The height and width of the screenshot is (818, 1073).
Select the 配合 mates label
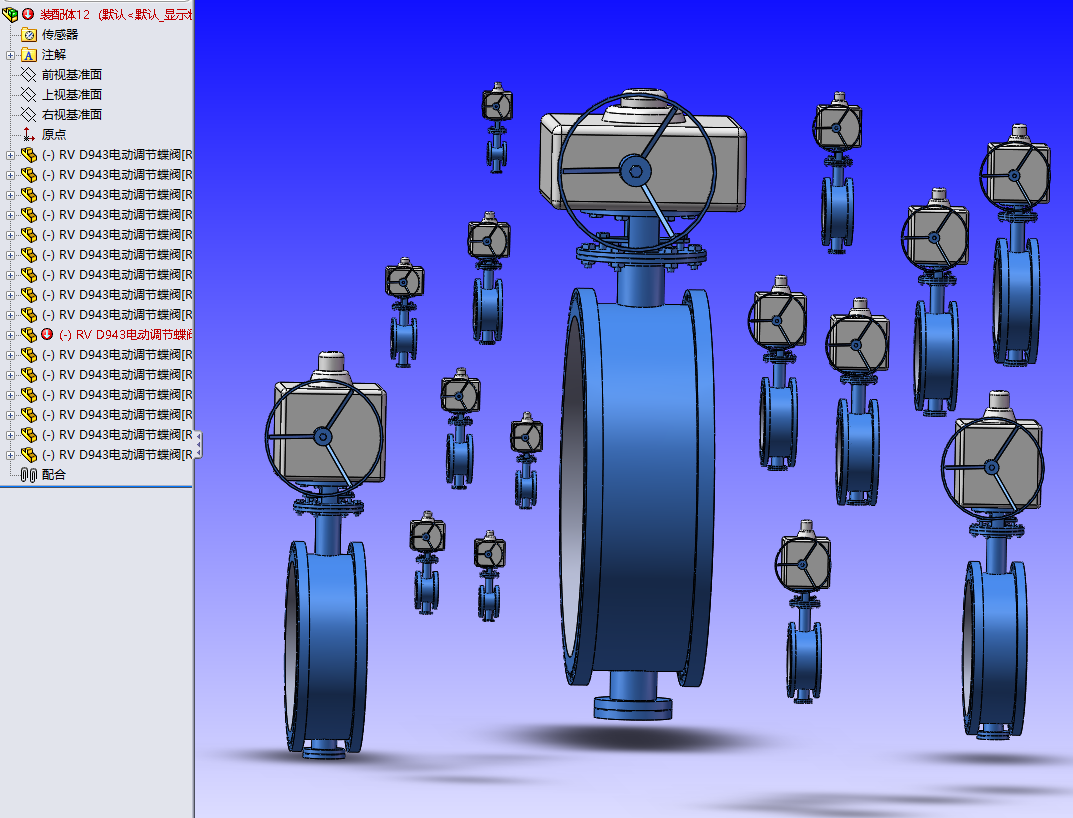click(54, 474)
